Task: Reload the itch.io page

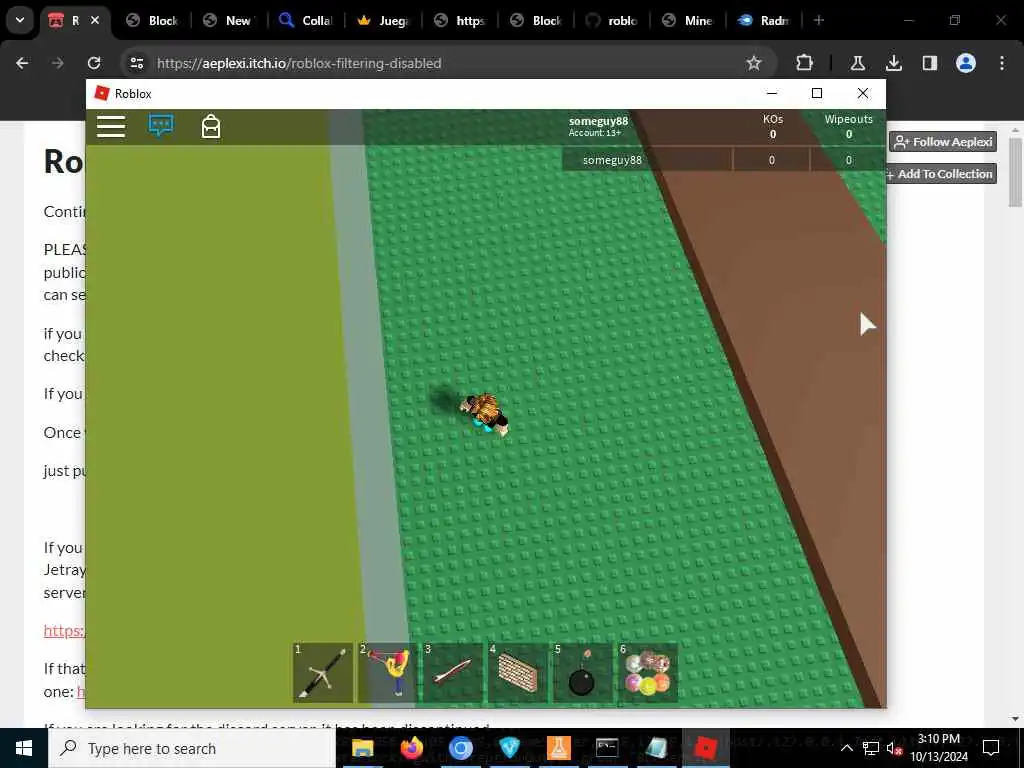Action: 94,63
